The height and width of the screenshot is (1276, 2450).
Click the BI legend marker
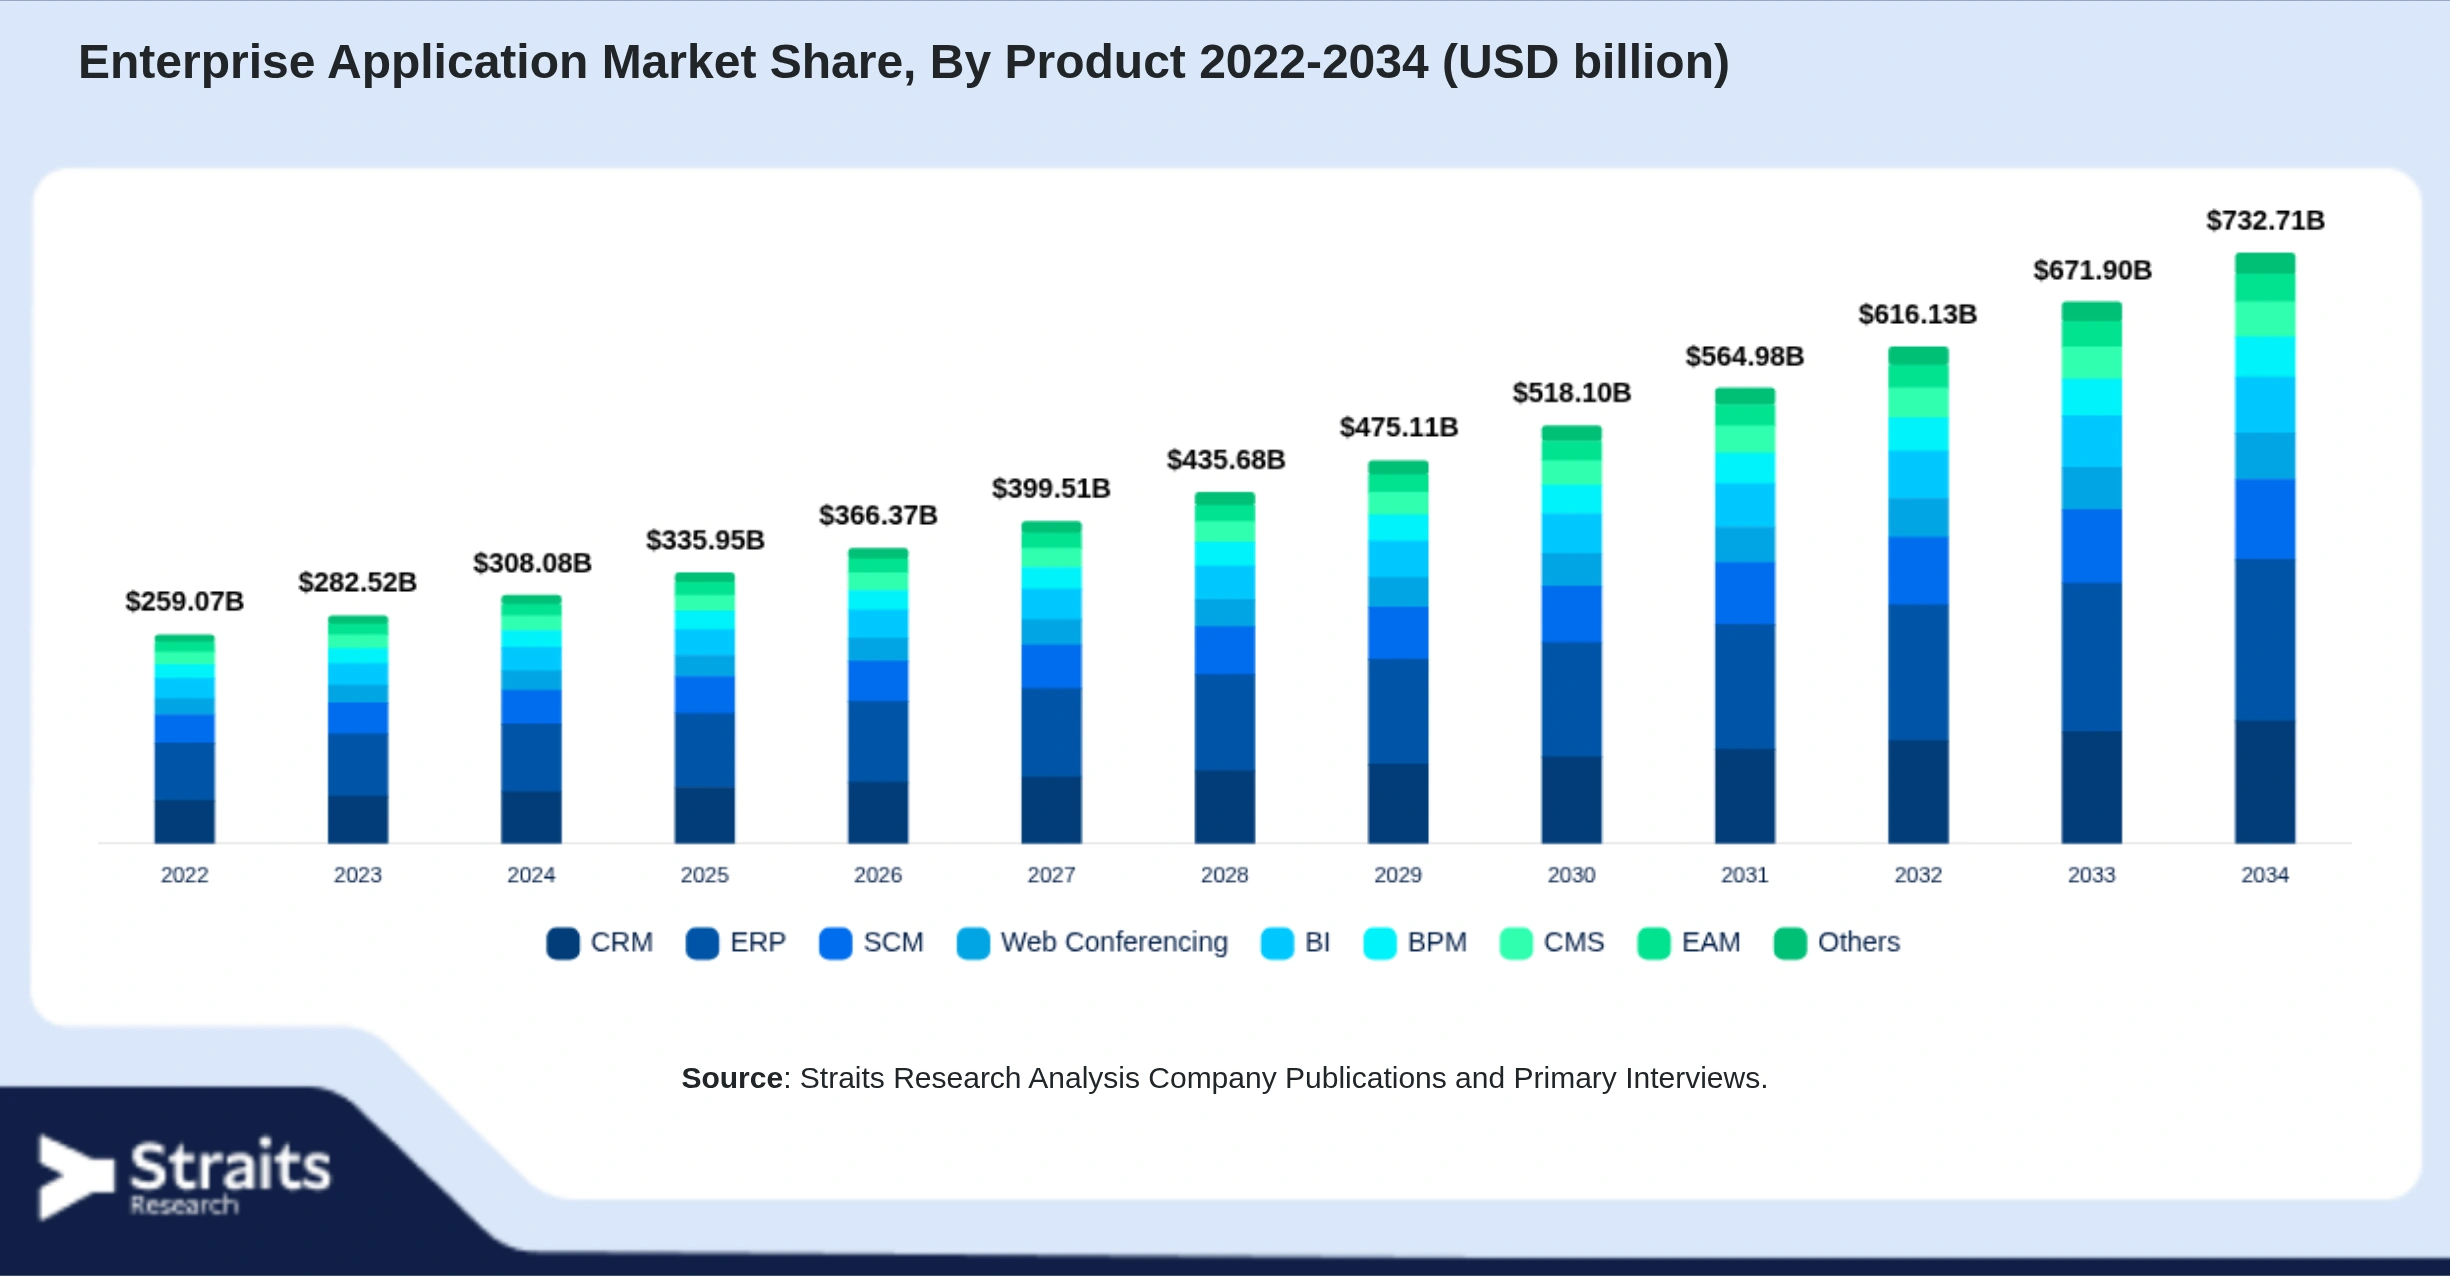[x=1277, y=943]
